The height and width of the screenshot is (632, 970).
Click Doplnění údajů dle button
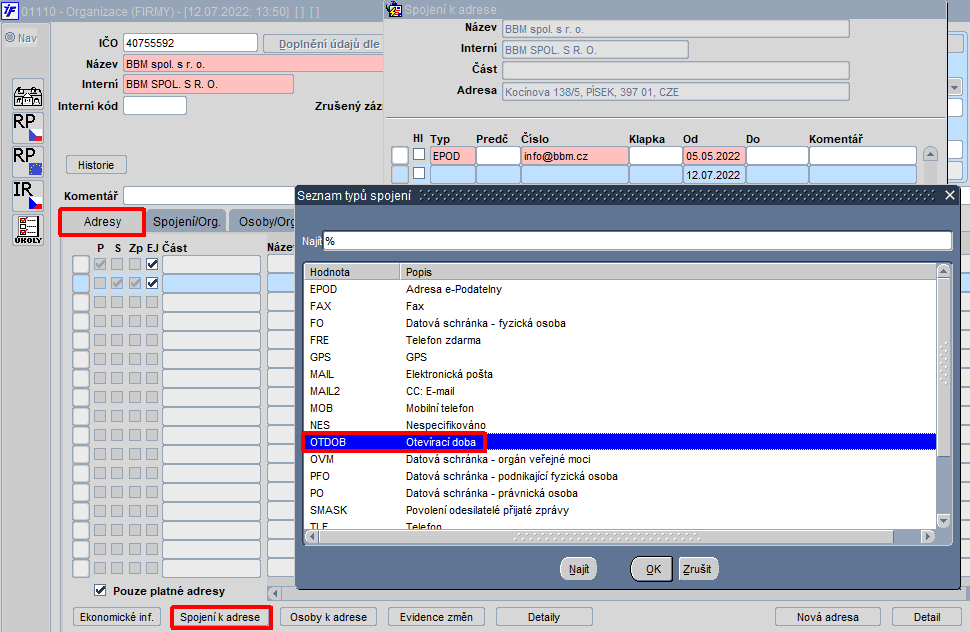click(x=323, y=44)
